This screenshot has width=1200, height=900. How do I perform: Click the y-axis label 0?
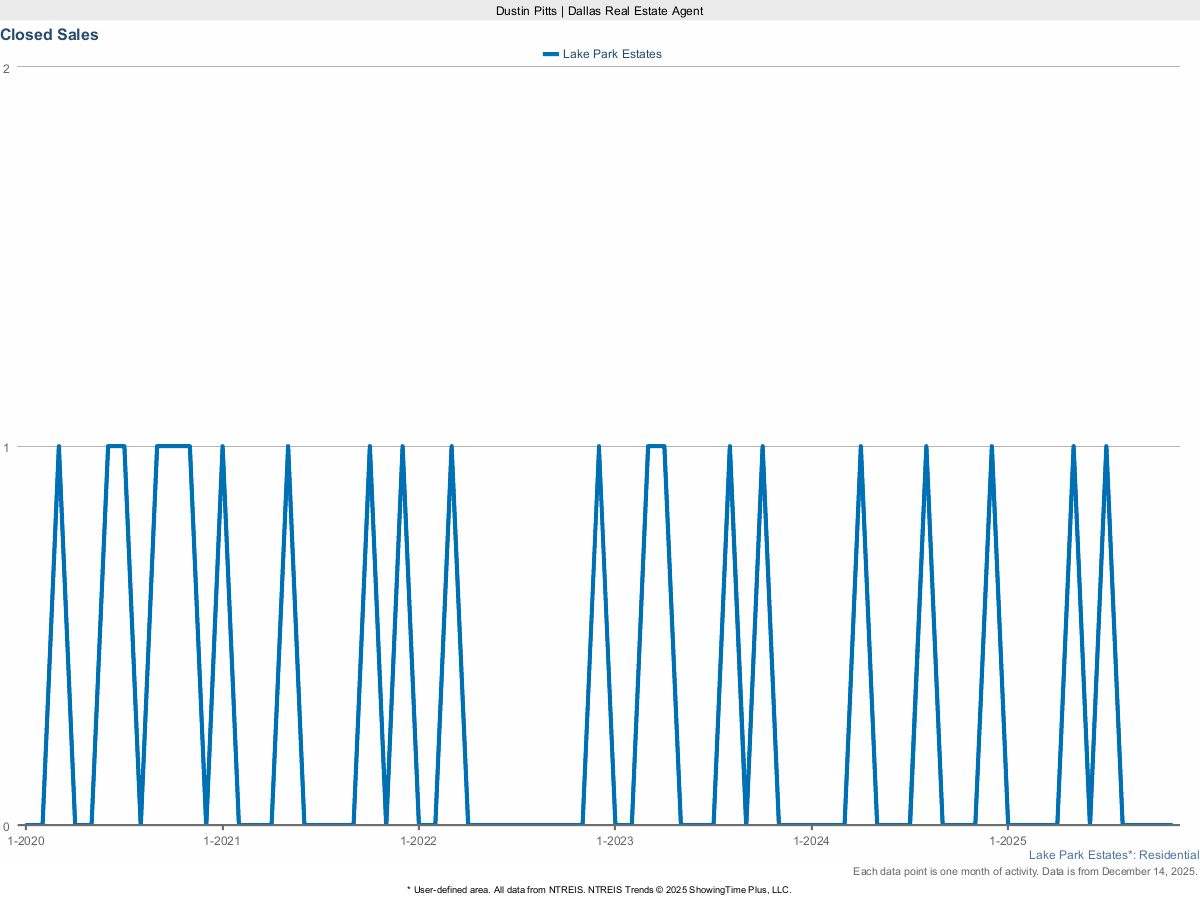6,826
